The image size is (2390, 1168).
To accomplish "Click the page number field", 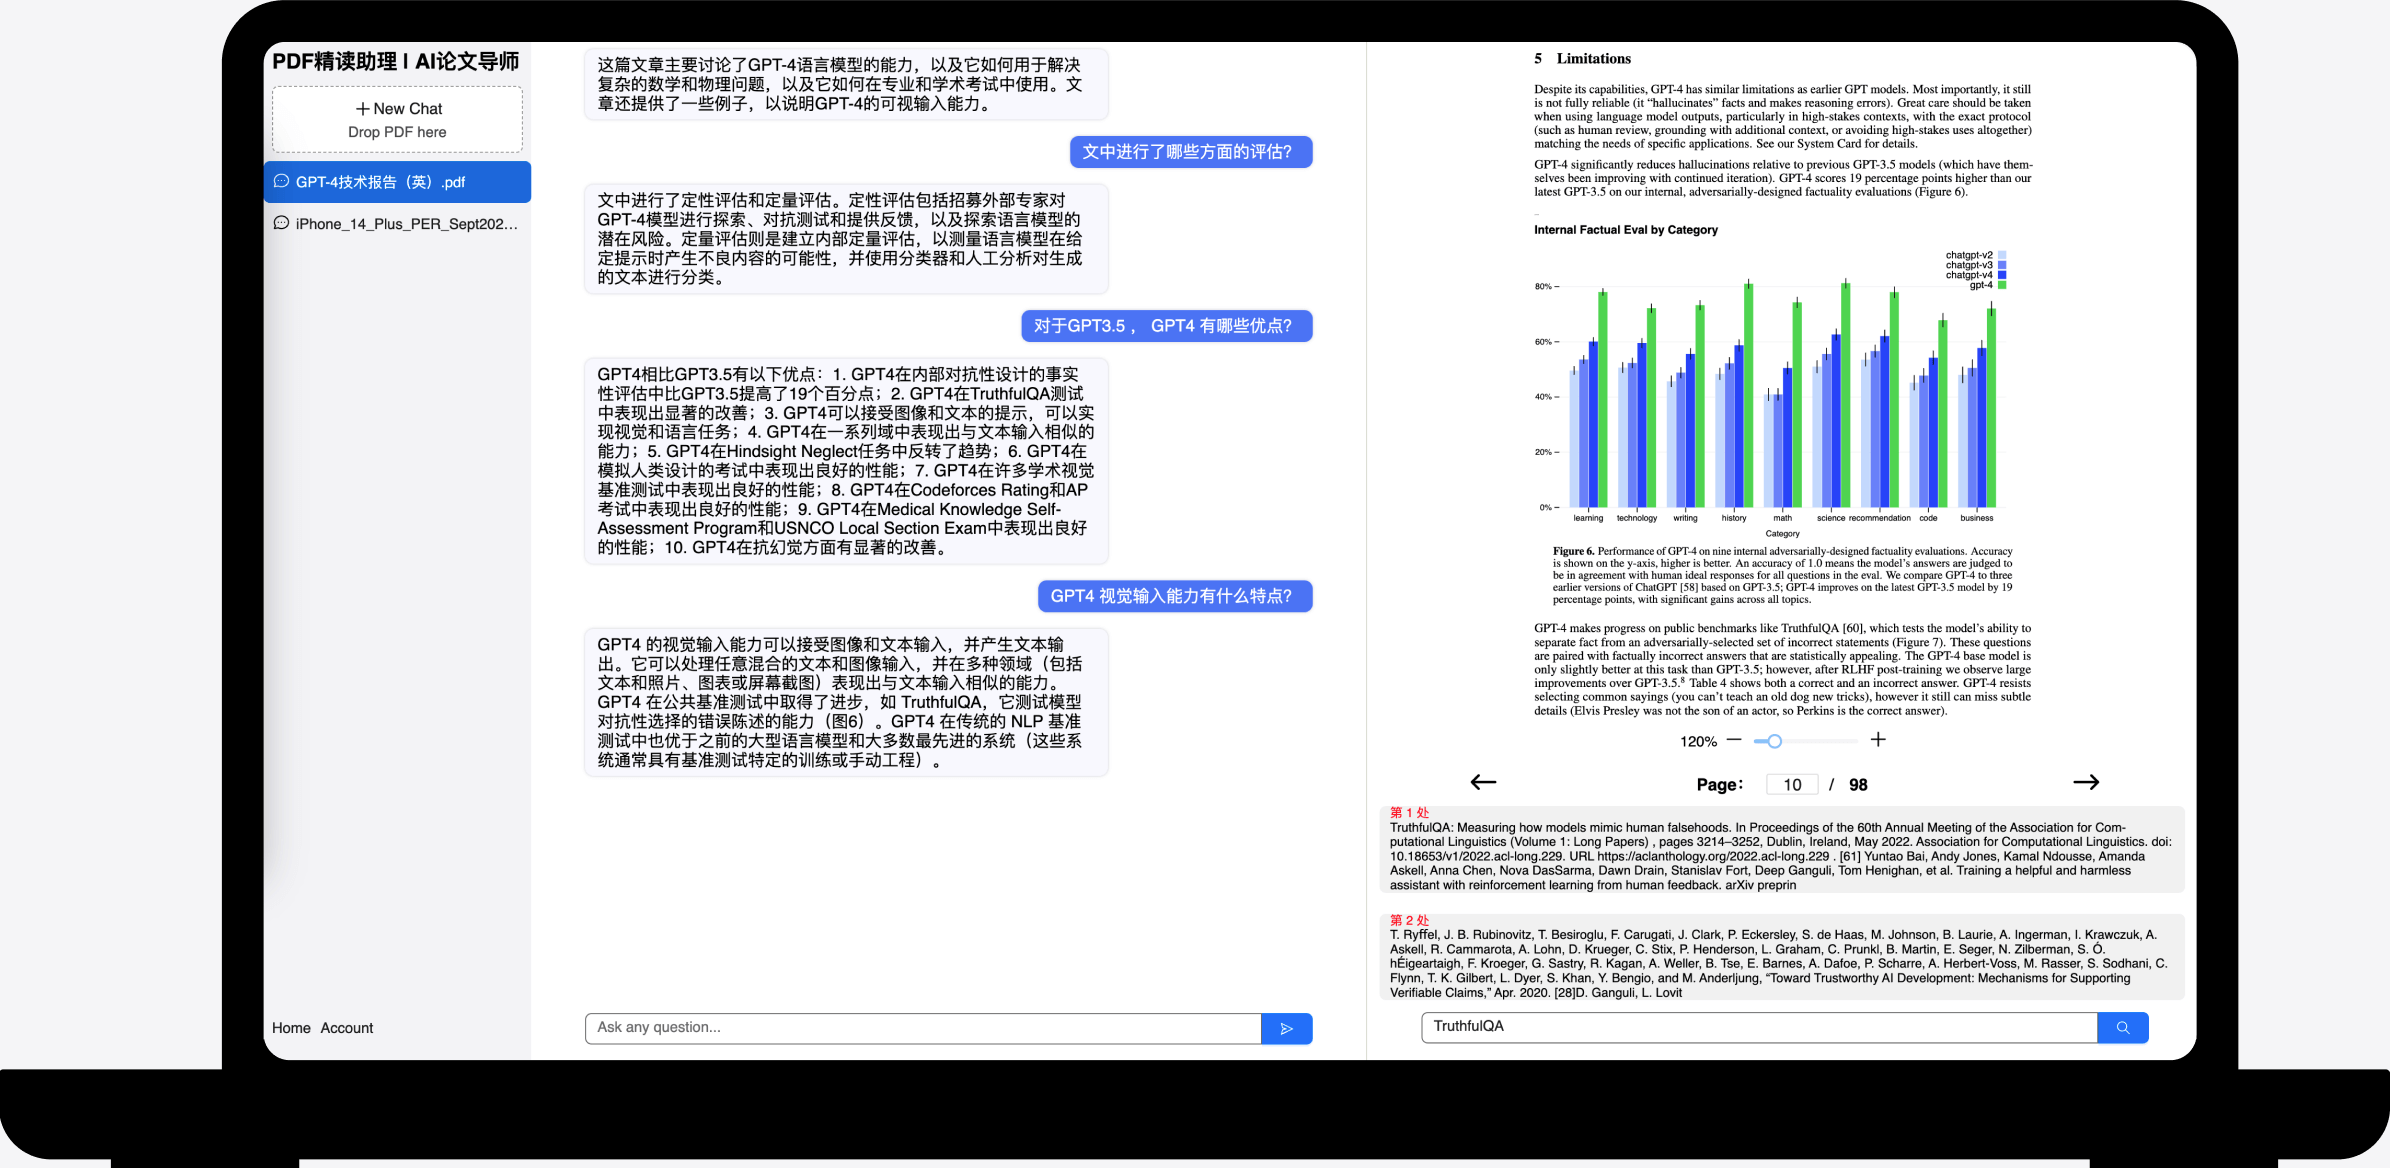I will point(1792,785).
